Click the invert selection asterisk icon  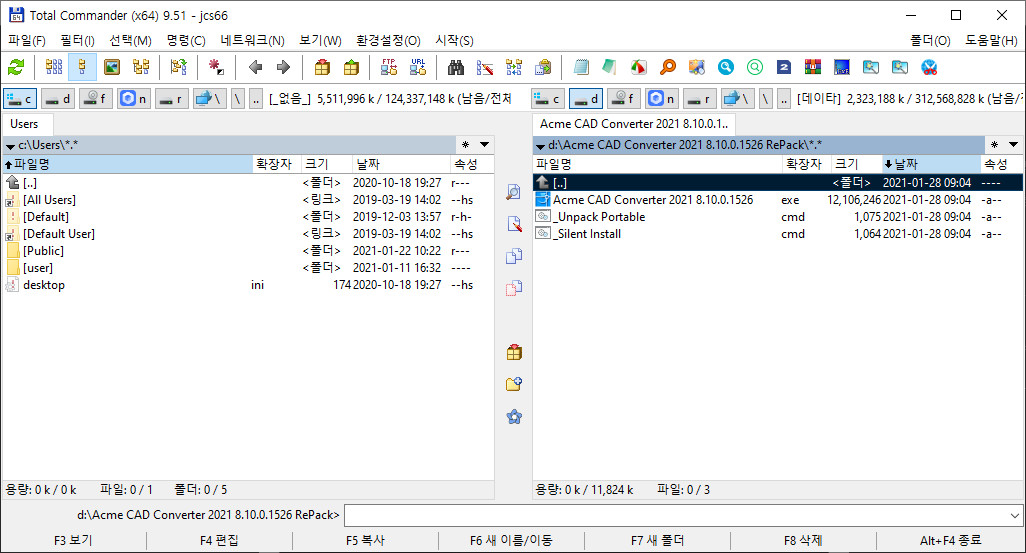tap(216, 67)
